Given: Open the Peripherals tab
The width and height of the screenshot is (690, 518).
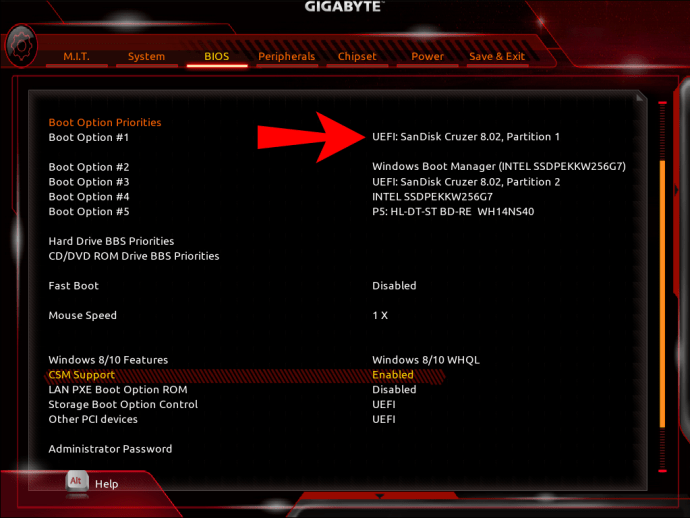Looking at the screenshot, I should (x=286, y=56).
